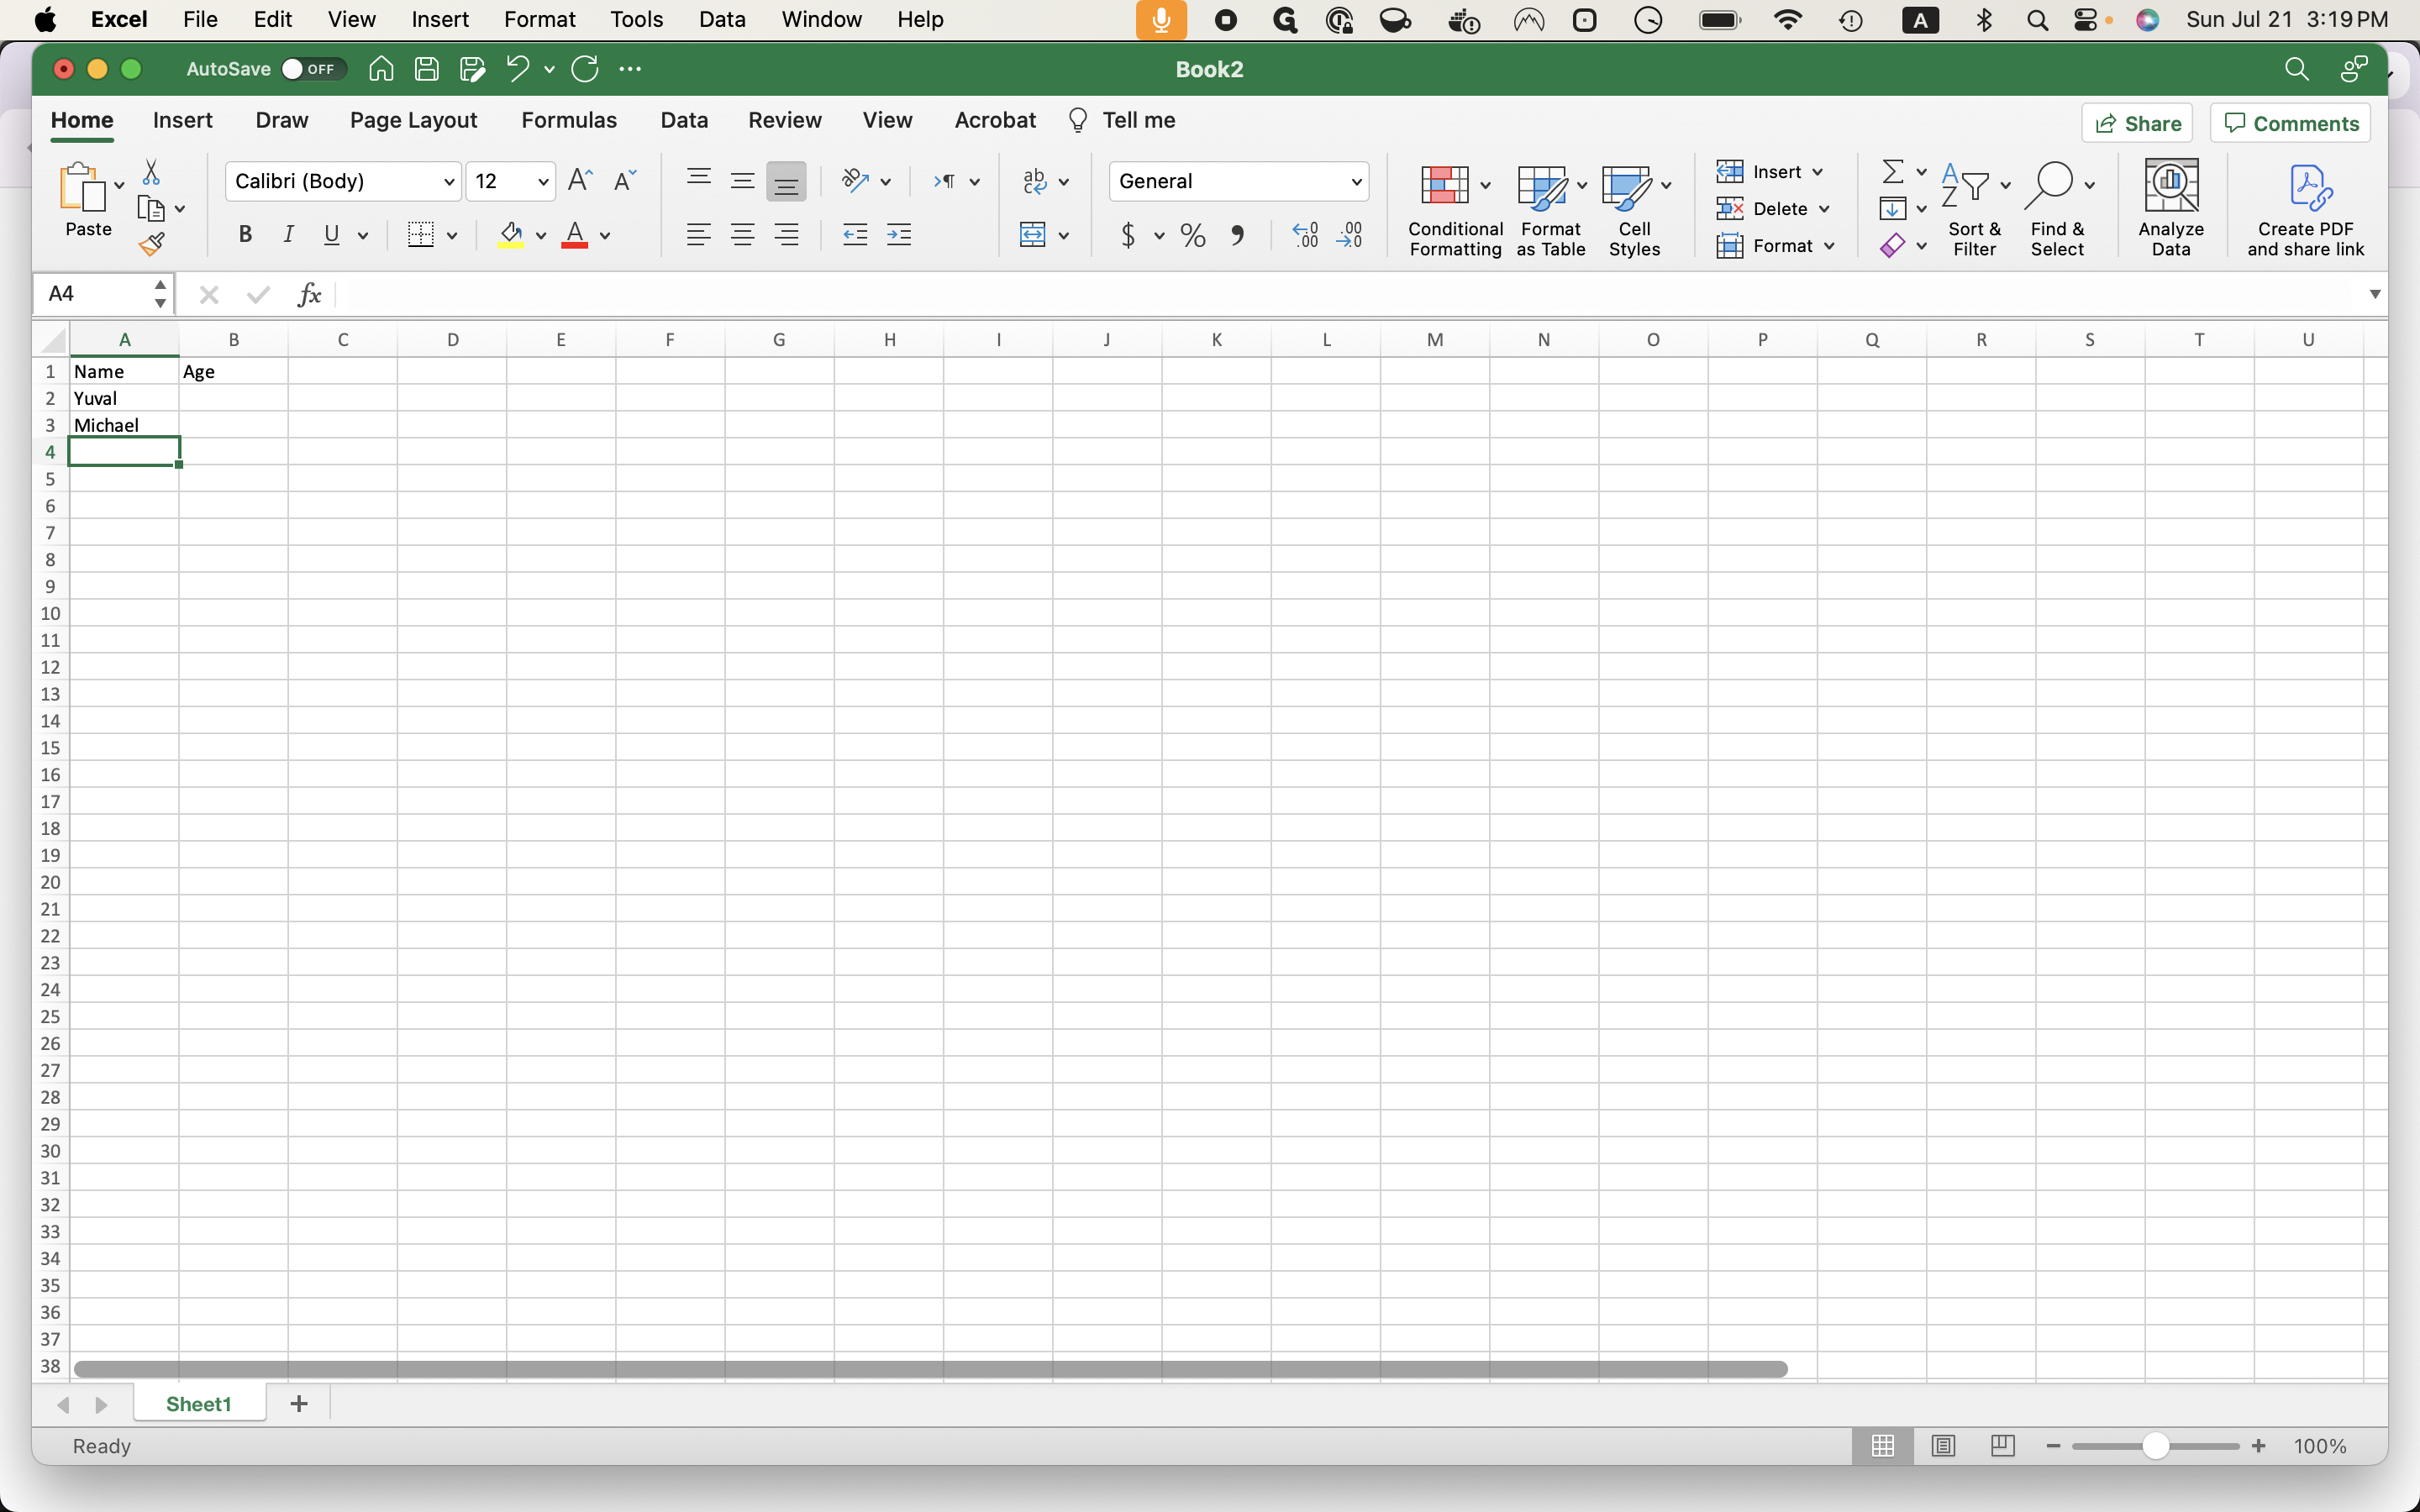2420x1512 pixels.
Task: Open the font size dropdown arrow
Action: pos(543,182)
